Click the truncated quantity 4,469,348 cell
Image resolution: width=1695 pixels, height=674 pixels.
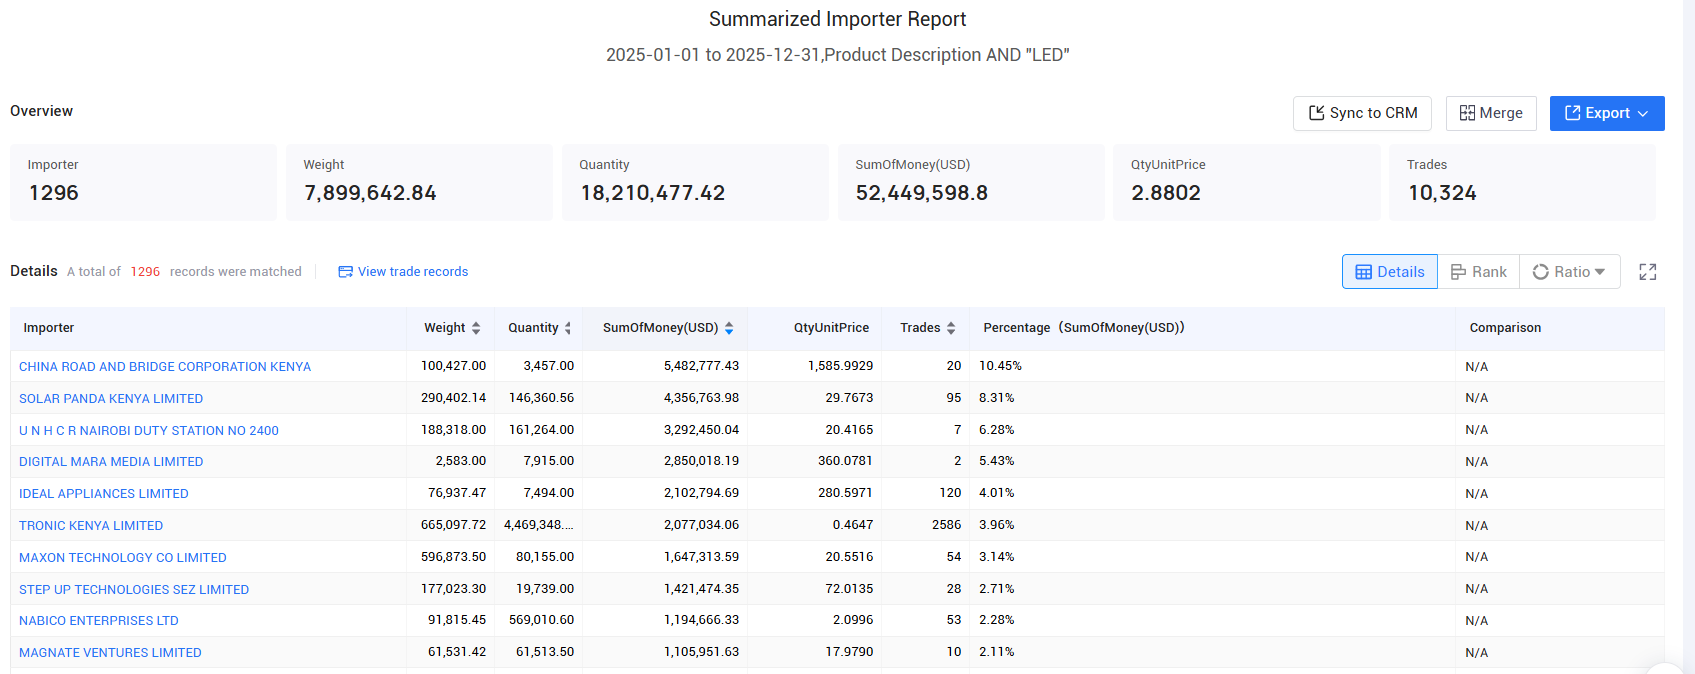click(539, 525)
